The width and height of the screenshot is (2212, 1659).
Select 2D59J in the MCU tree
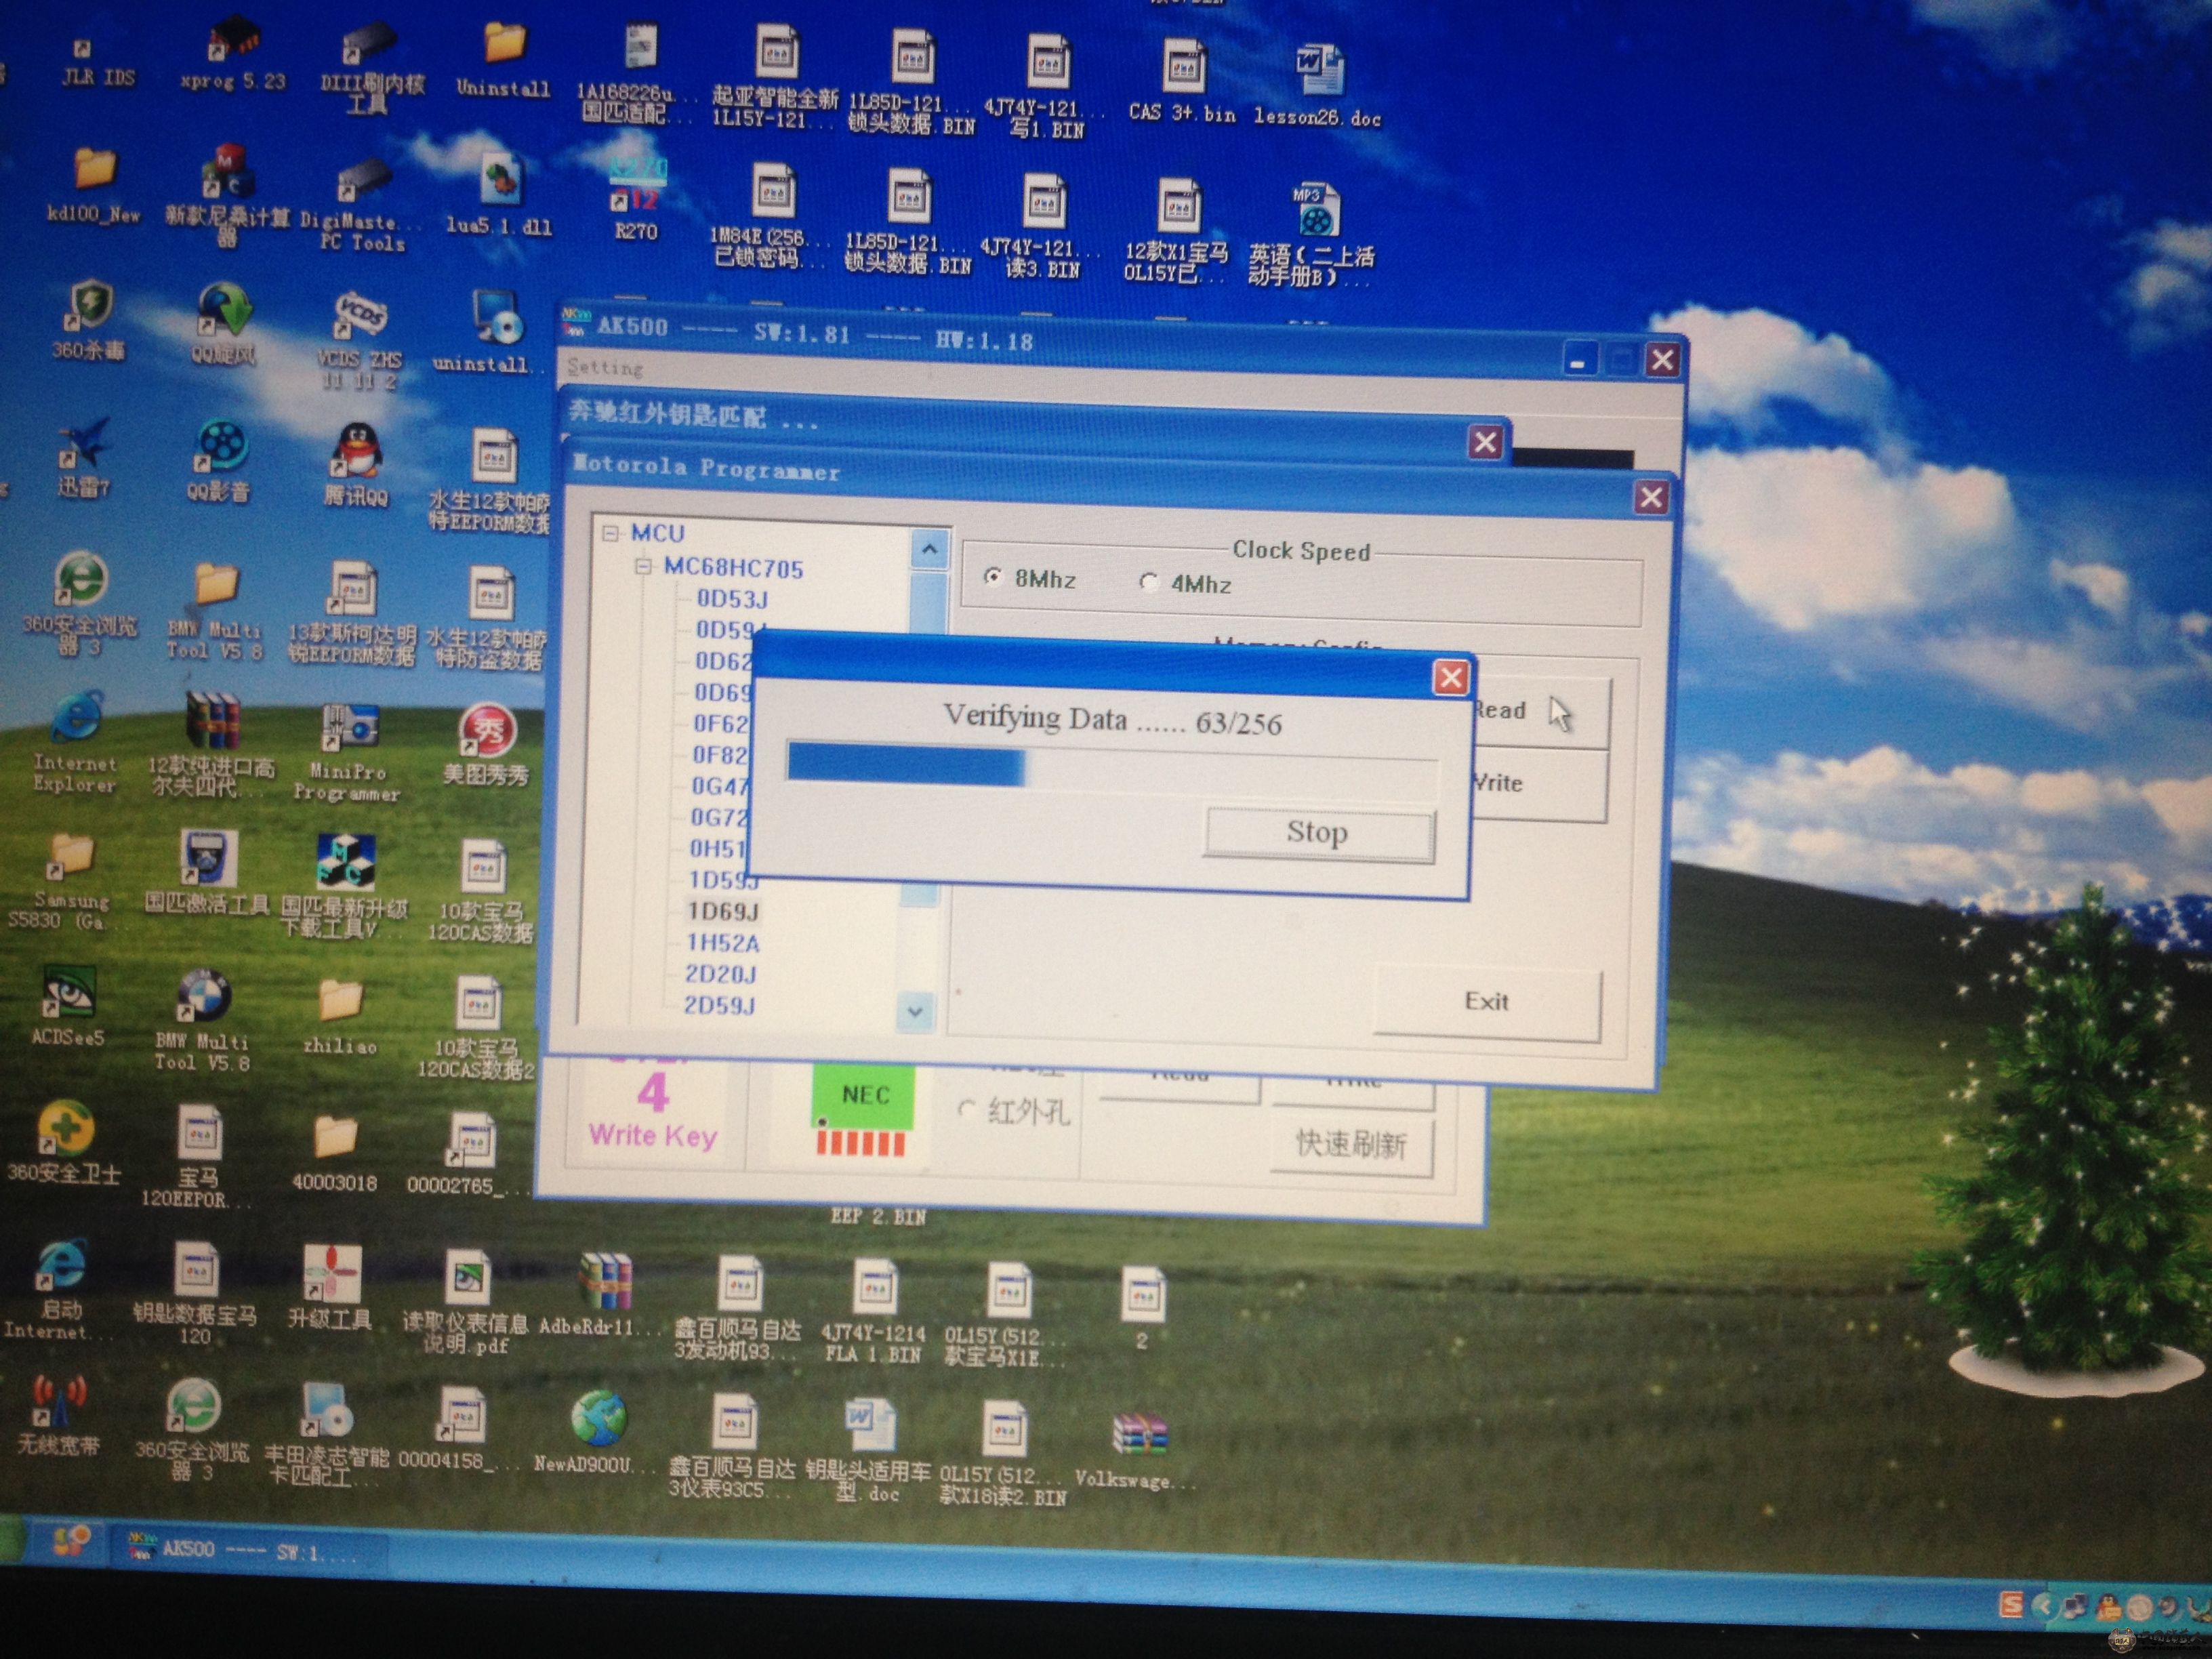coord(719,1004)
